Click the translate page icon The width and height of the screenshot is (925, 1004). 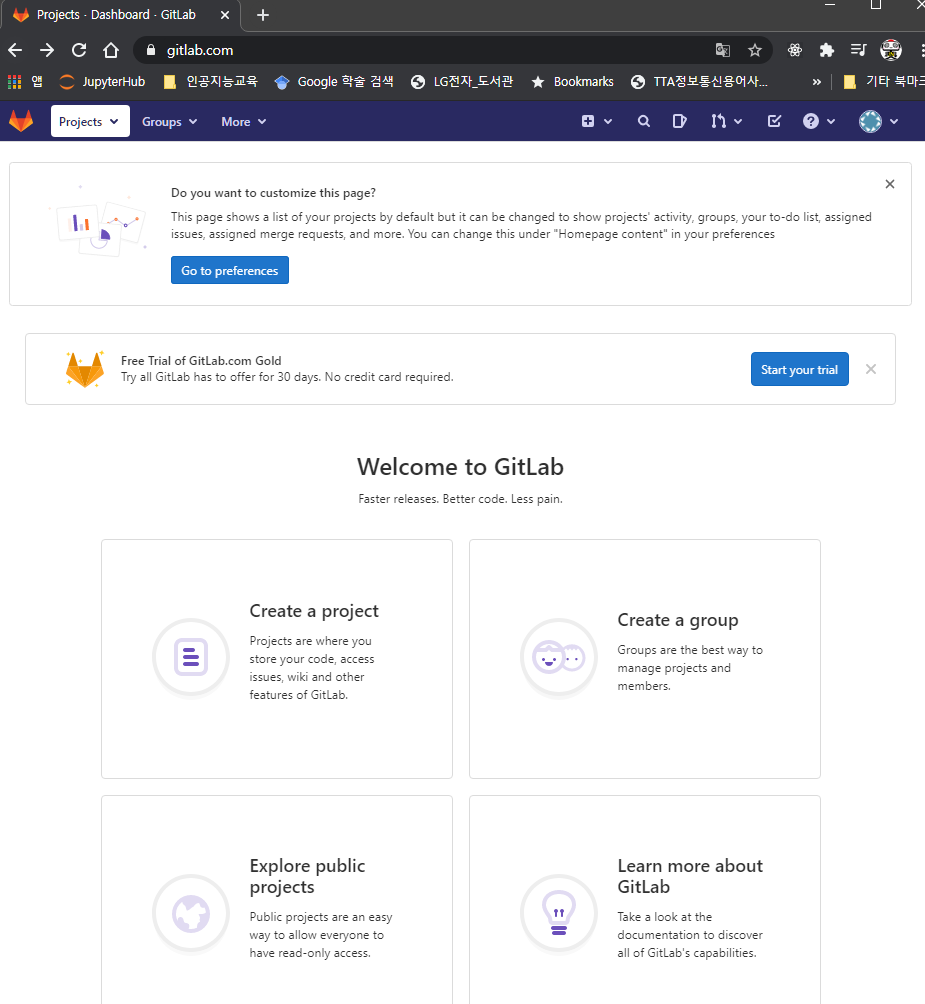(723, 50)
